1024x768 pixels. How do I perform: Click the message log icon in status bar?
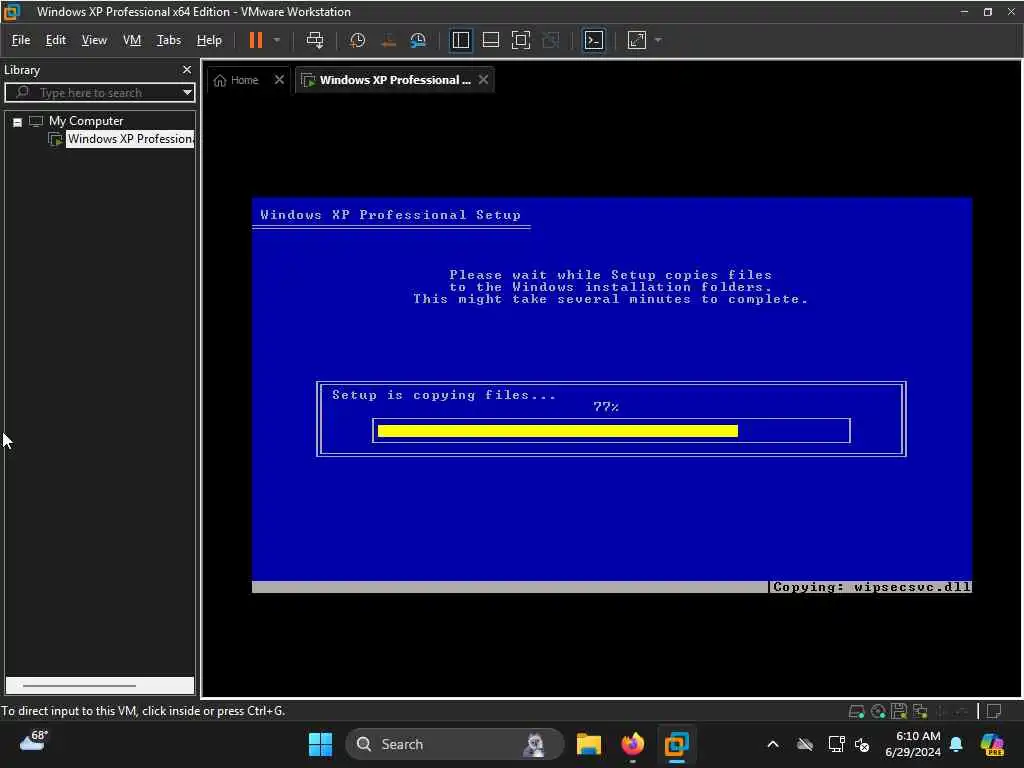(994, 711)
